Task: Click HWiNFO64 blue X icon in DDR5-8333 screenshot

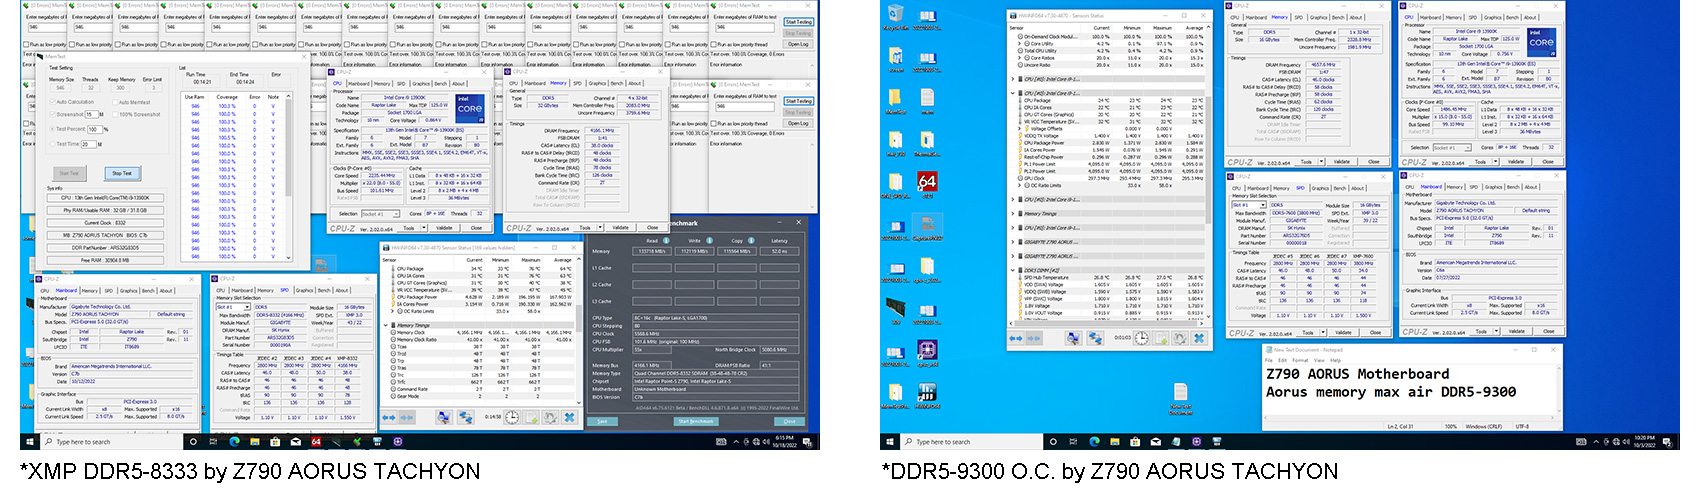Action: [570, 417]
